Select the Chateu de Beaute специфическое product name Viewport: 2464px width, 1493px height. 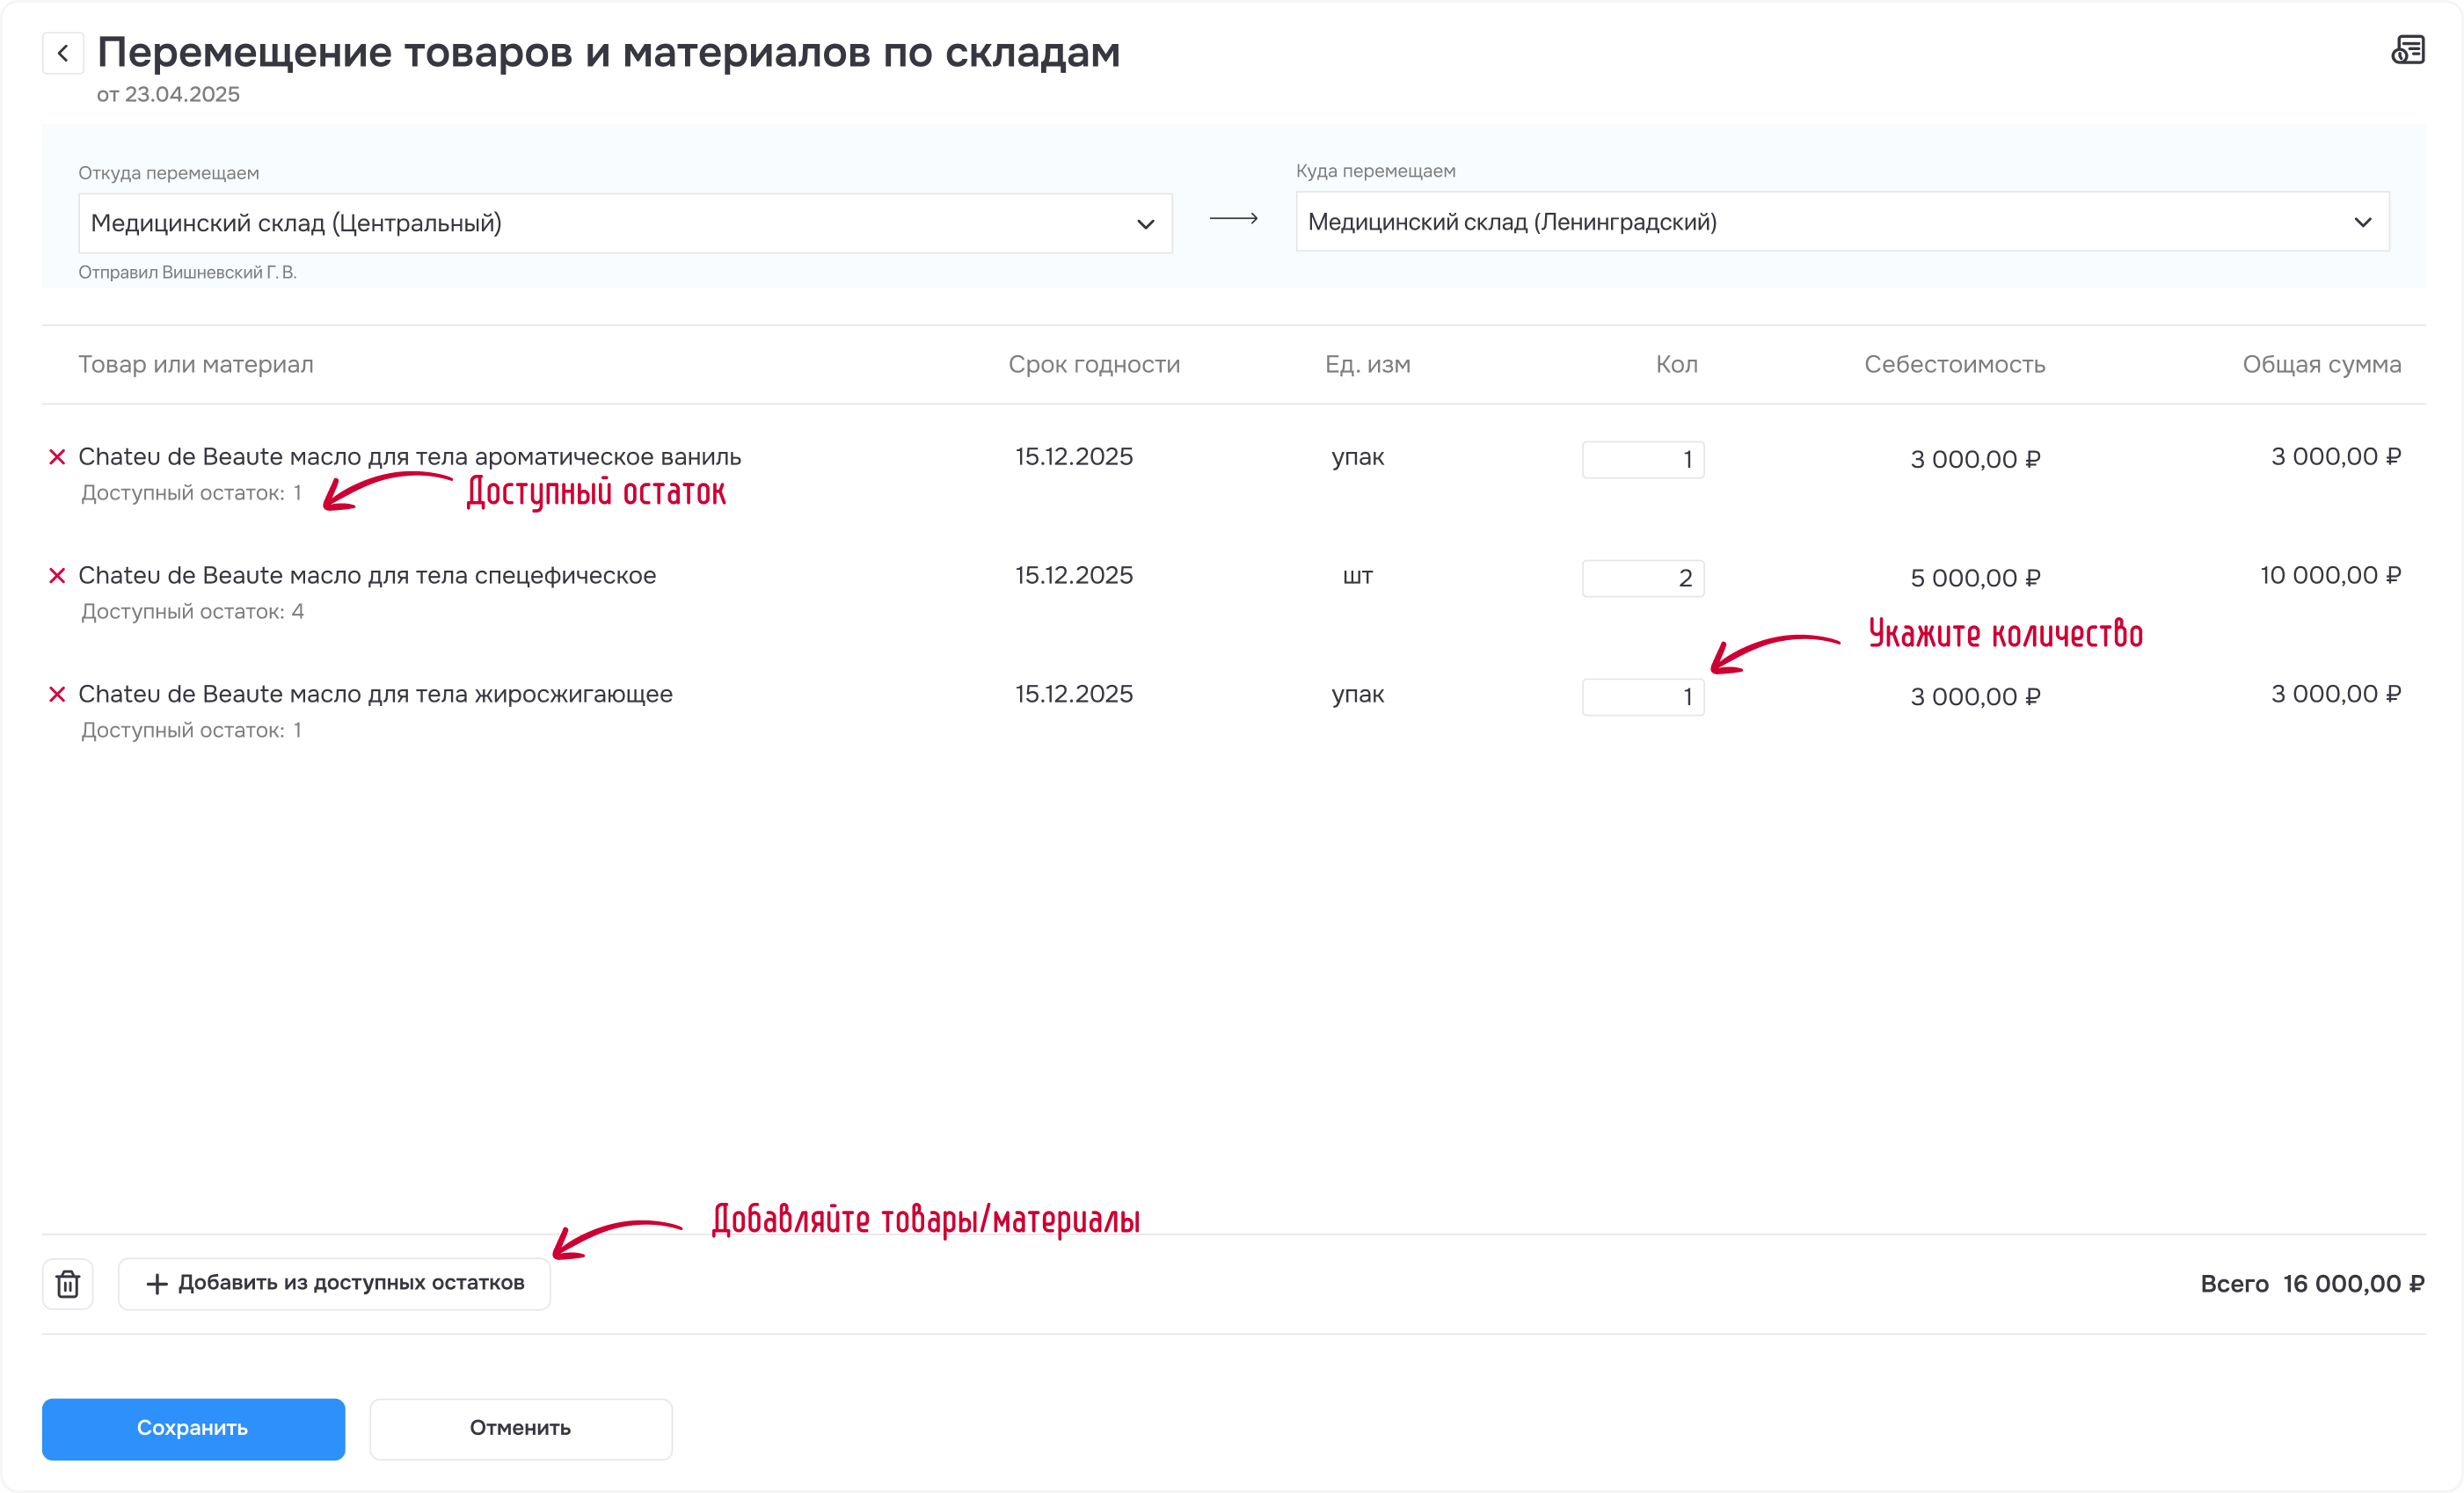click(367, 576)
